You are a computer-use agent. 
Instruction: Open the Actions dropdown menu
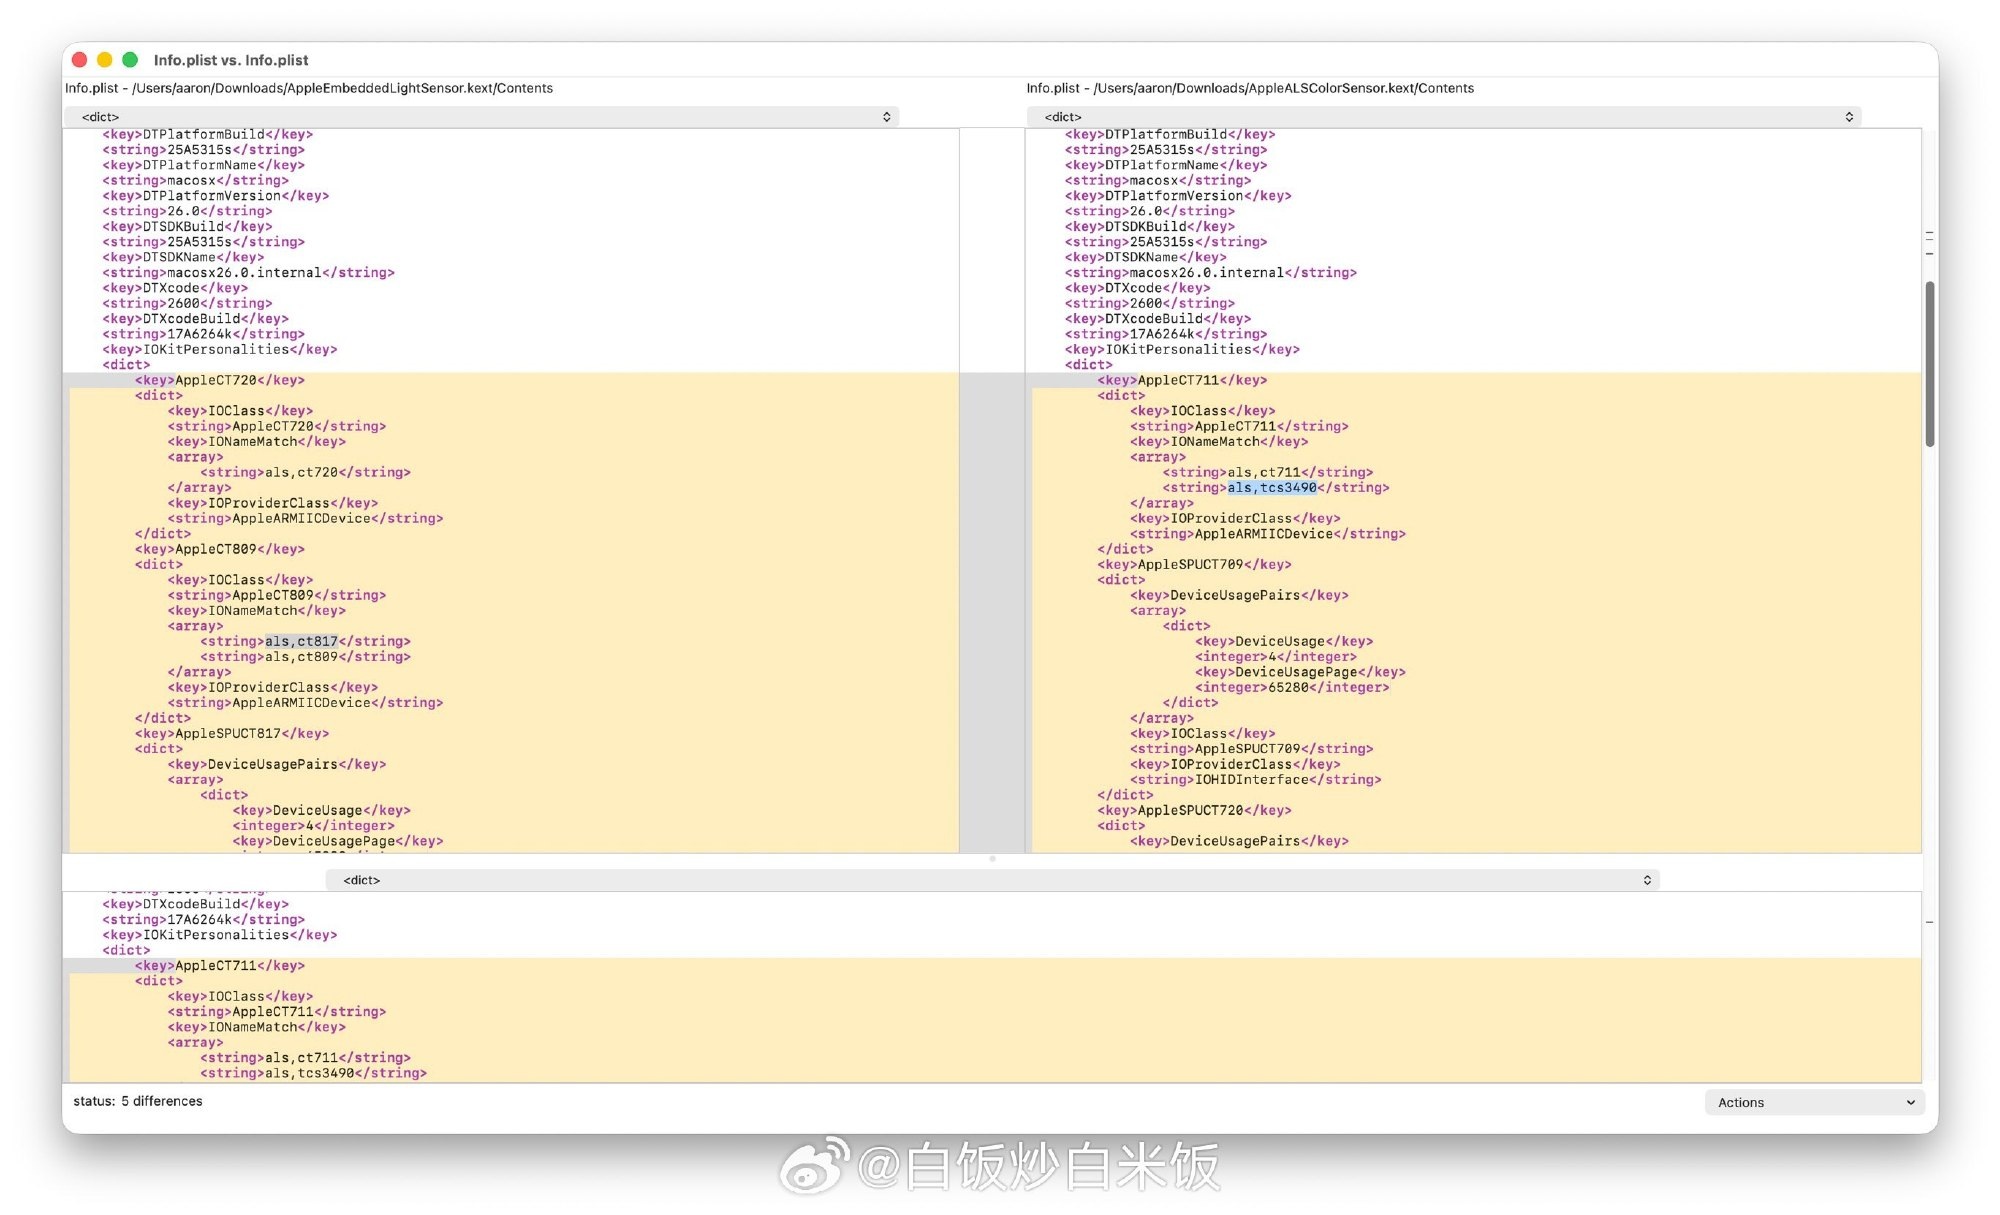pyautogui.click(x=1814, y=1102)
